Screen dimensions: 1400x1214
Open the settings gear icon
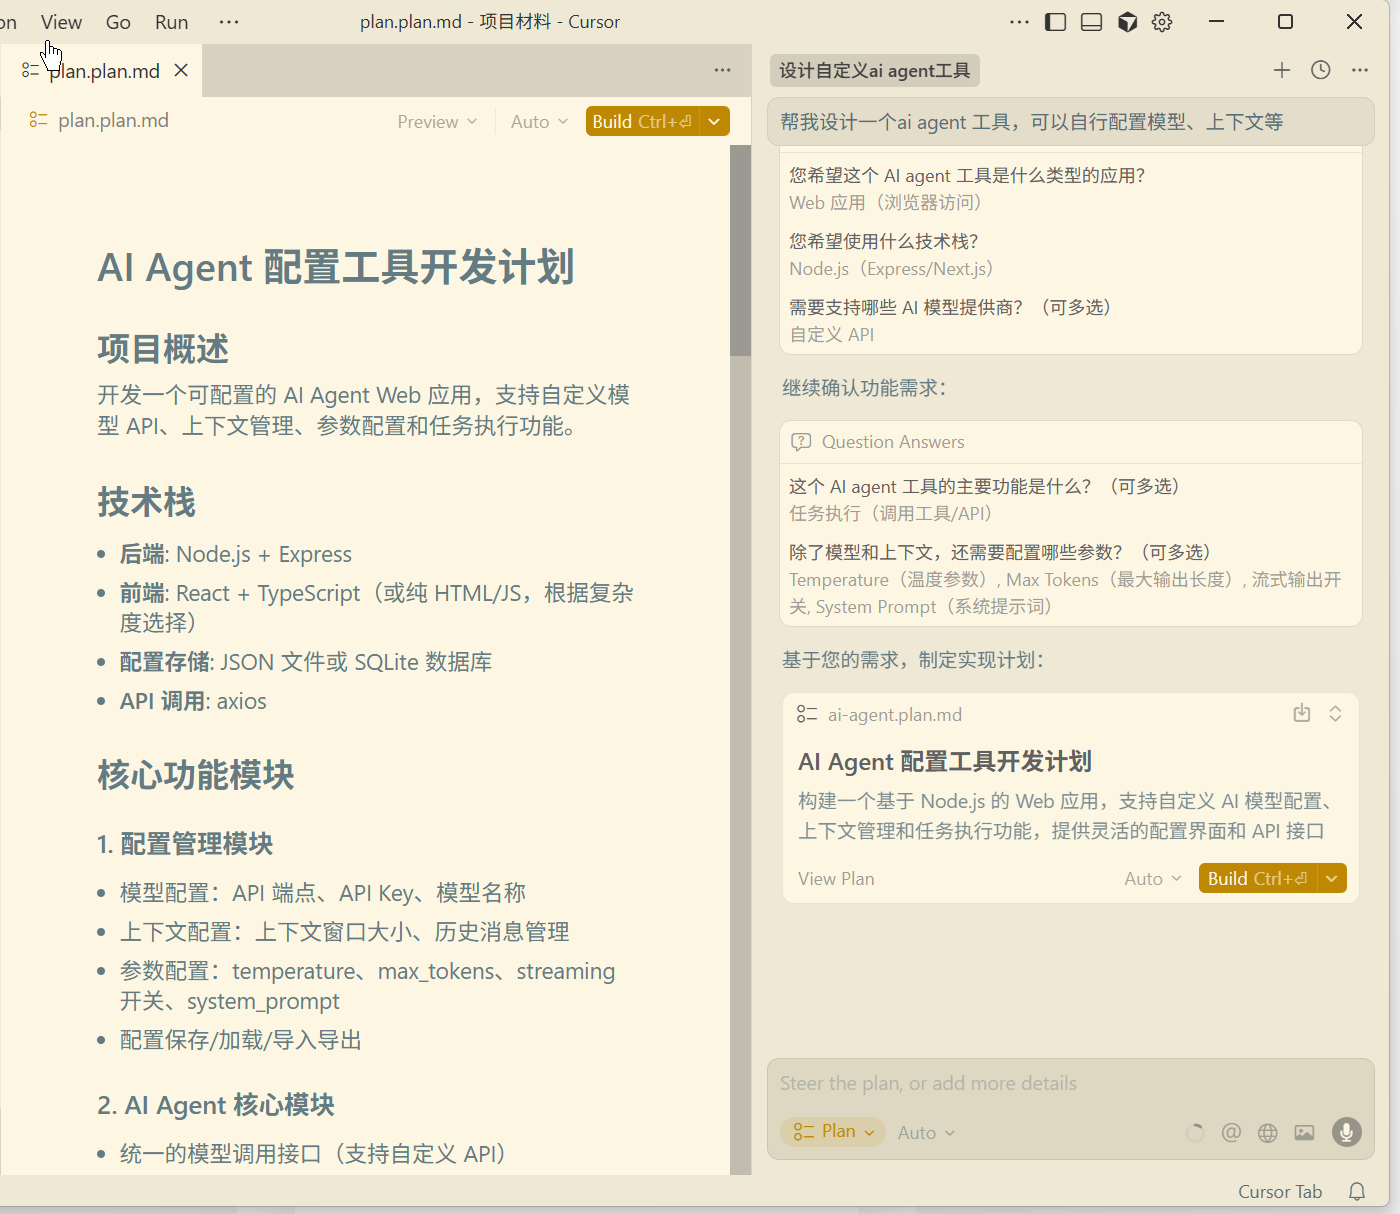tap(1162, 22)
